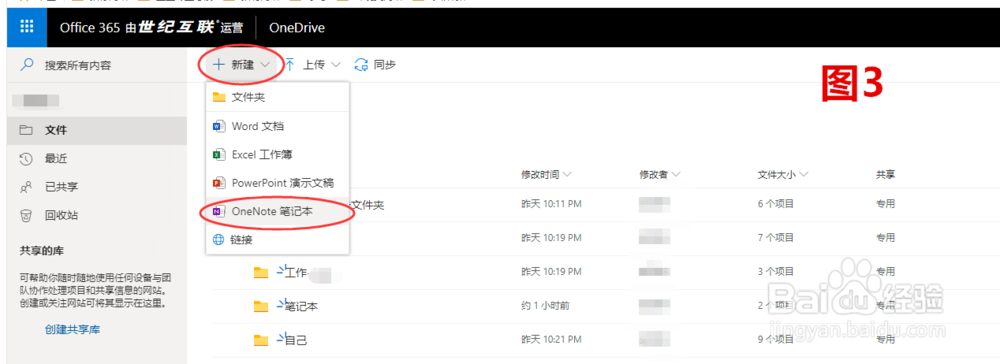Viewport: 1000px width, 364px height.
Task: Go to OneDrive header link
Action: [x=297, y=27]
